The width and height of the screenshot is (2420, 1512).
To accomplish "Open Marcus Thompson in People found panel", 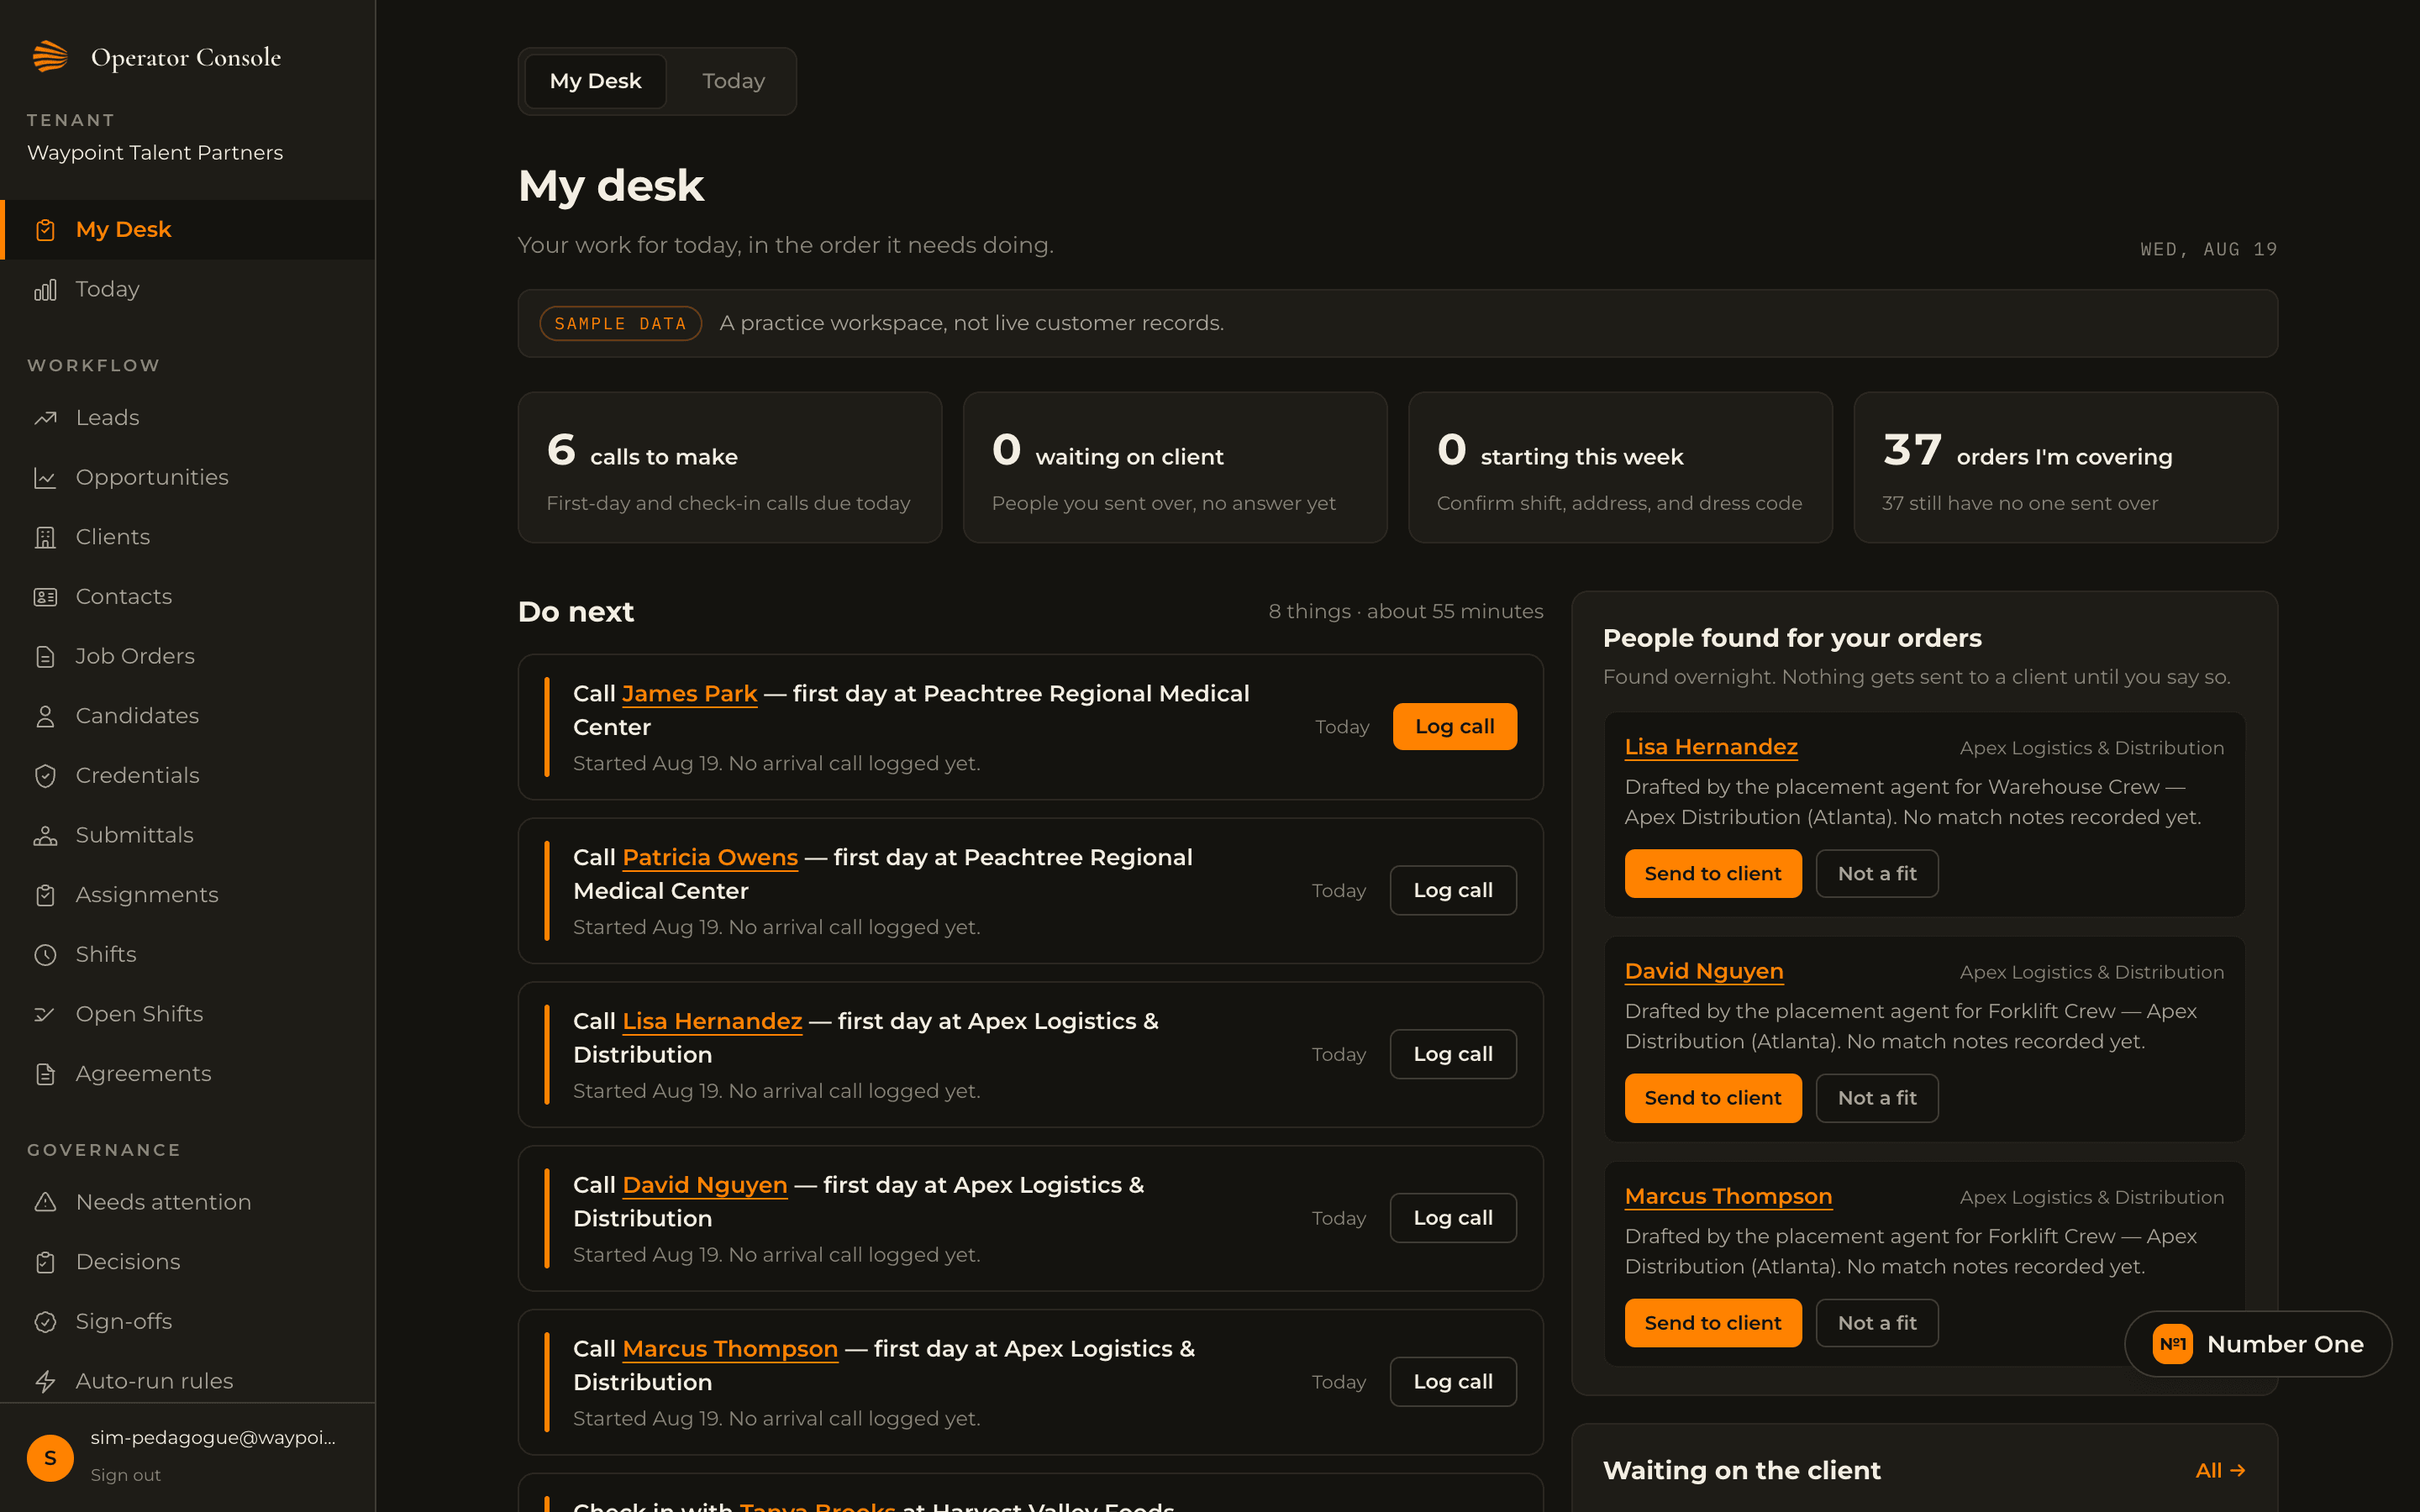I will tap(1728, 1196).
